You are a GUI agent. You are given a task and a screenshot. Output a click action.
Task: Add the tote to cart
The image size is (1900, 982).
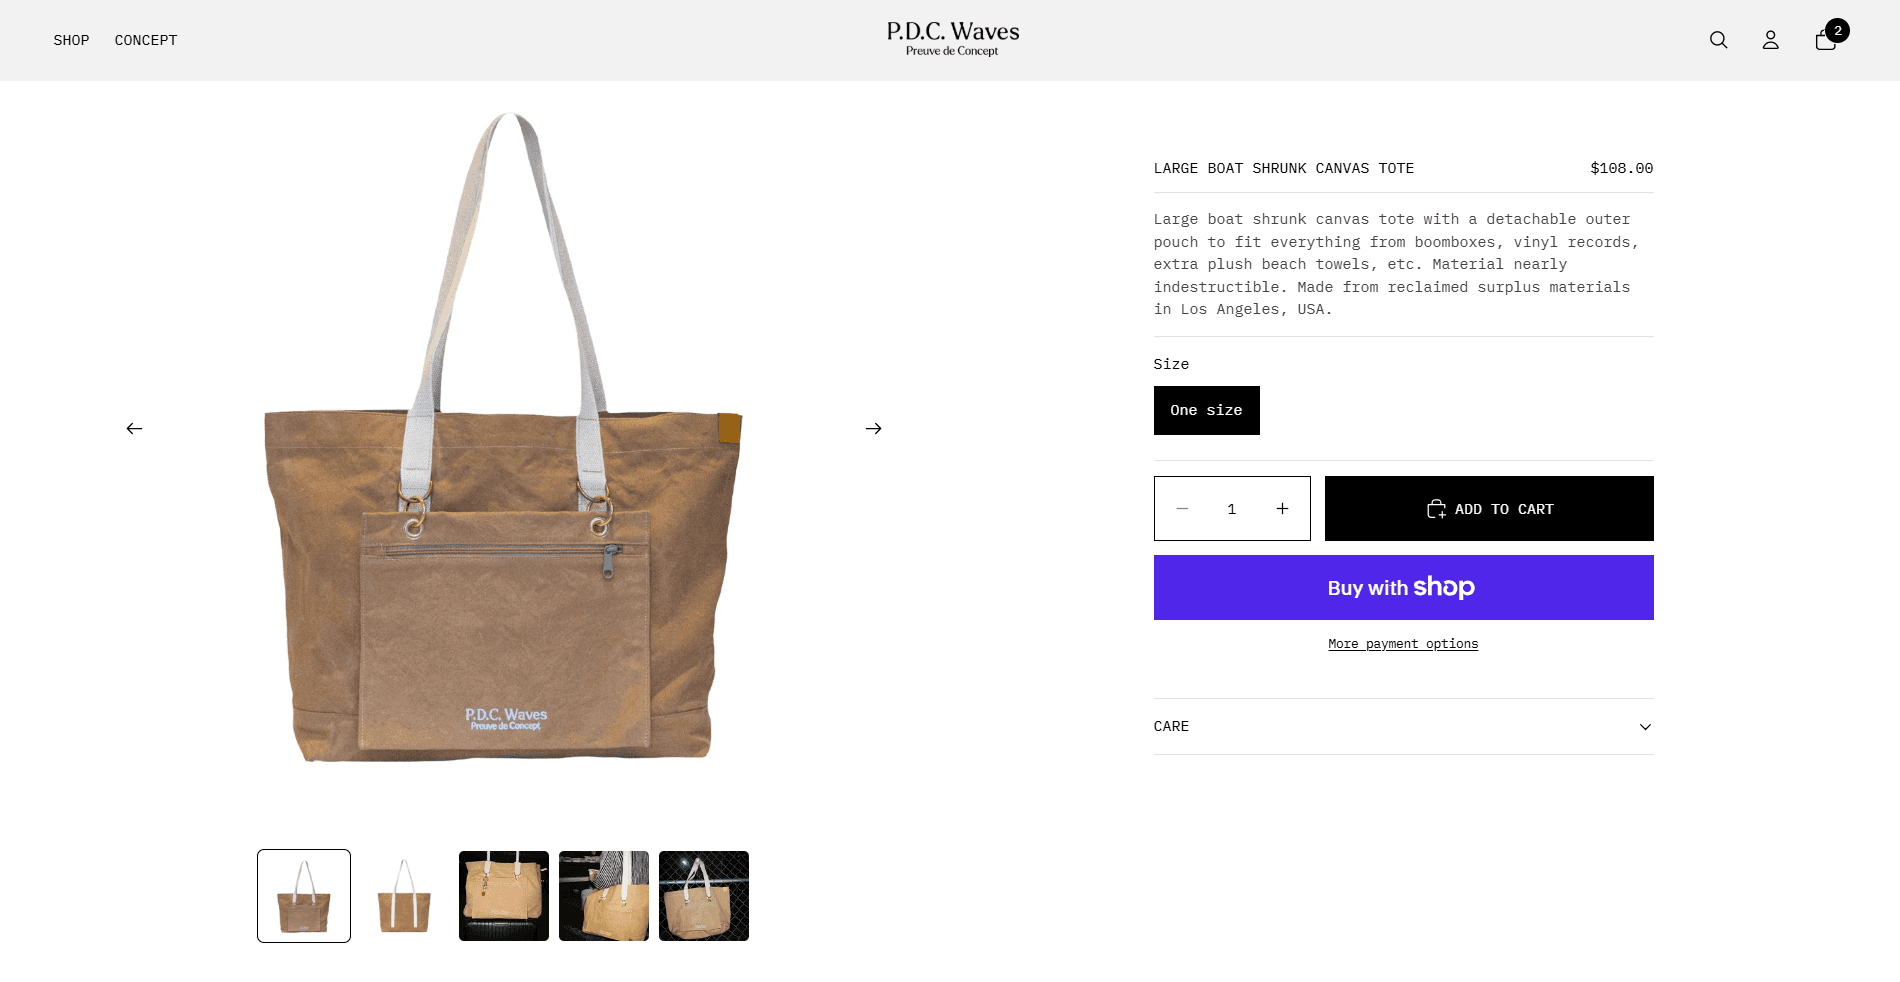1489,509
